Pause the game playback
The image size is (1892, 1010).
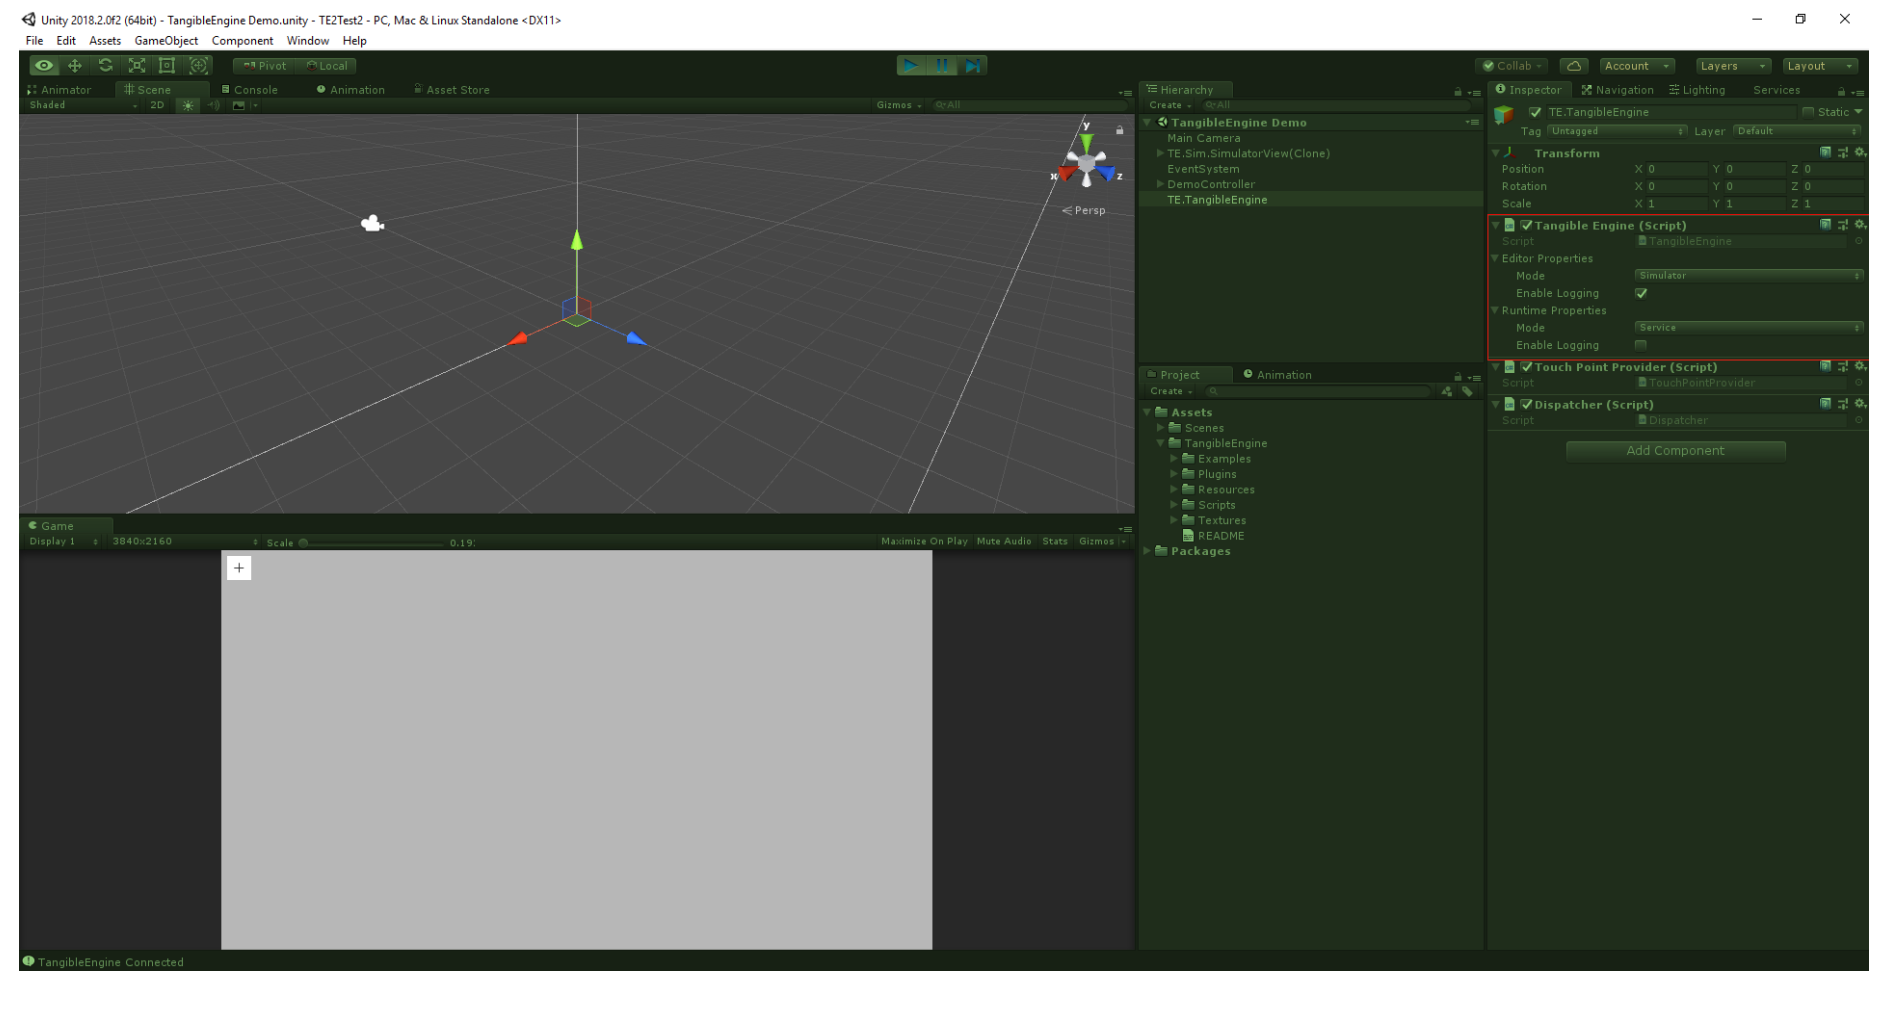(942, 66)
